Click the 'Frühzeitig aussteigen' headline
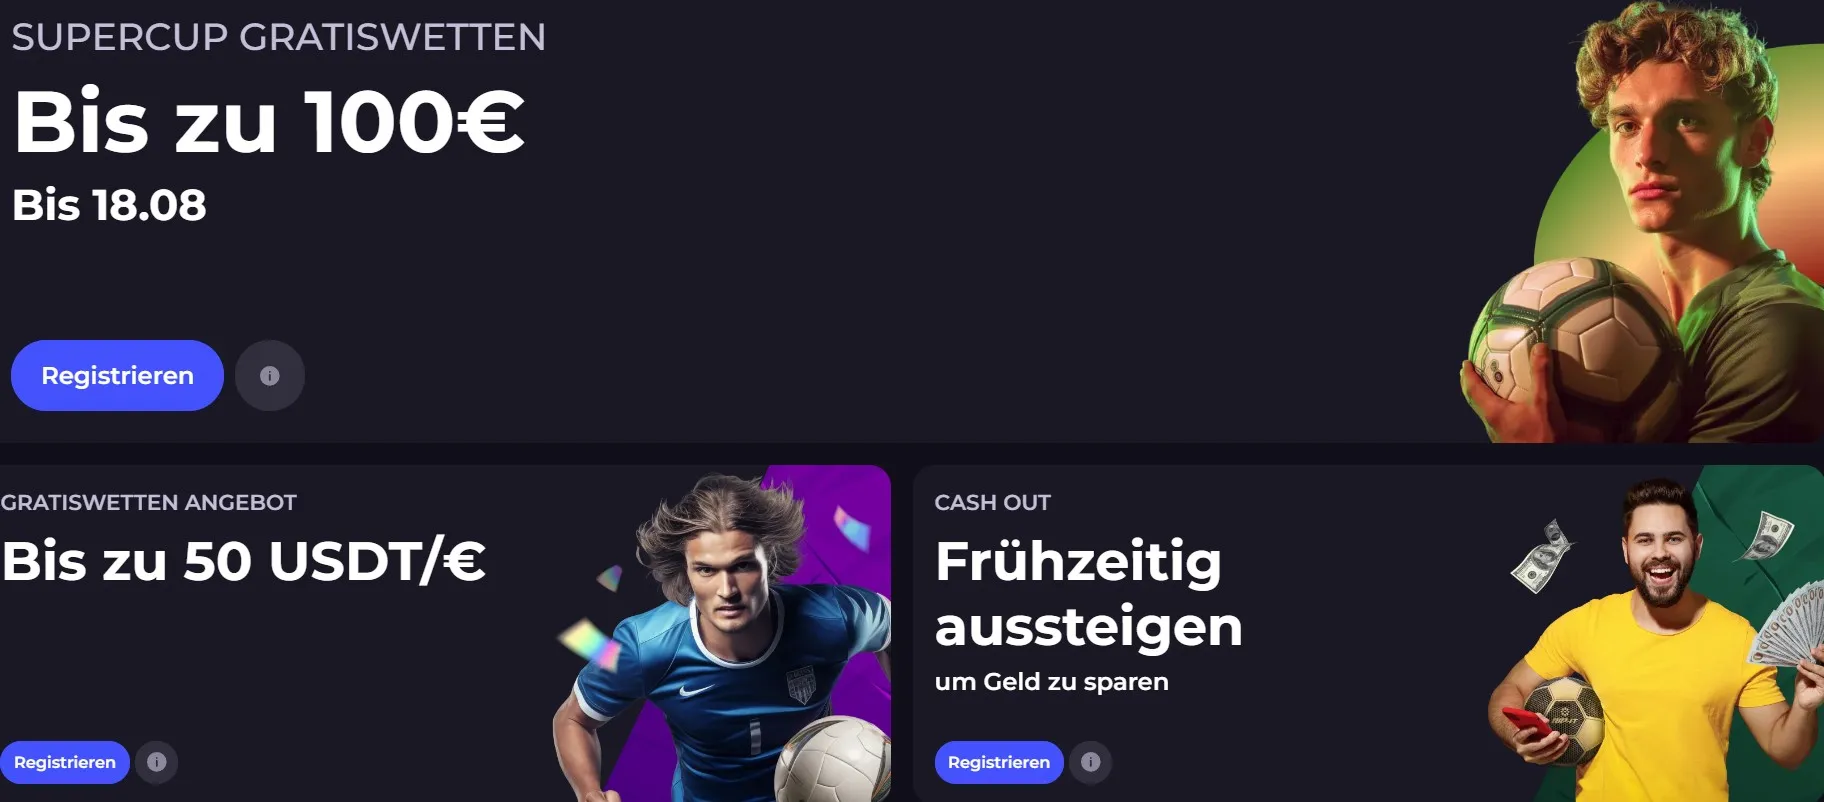Image resolution: width=1824 pixels, height=802 pixels. click(1089, 594)
